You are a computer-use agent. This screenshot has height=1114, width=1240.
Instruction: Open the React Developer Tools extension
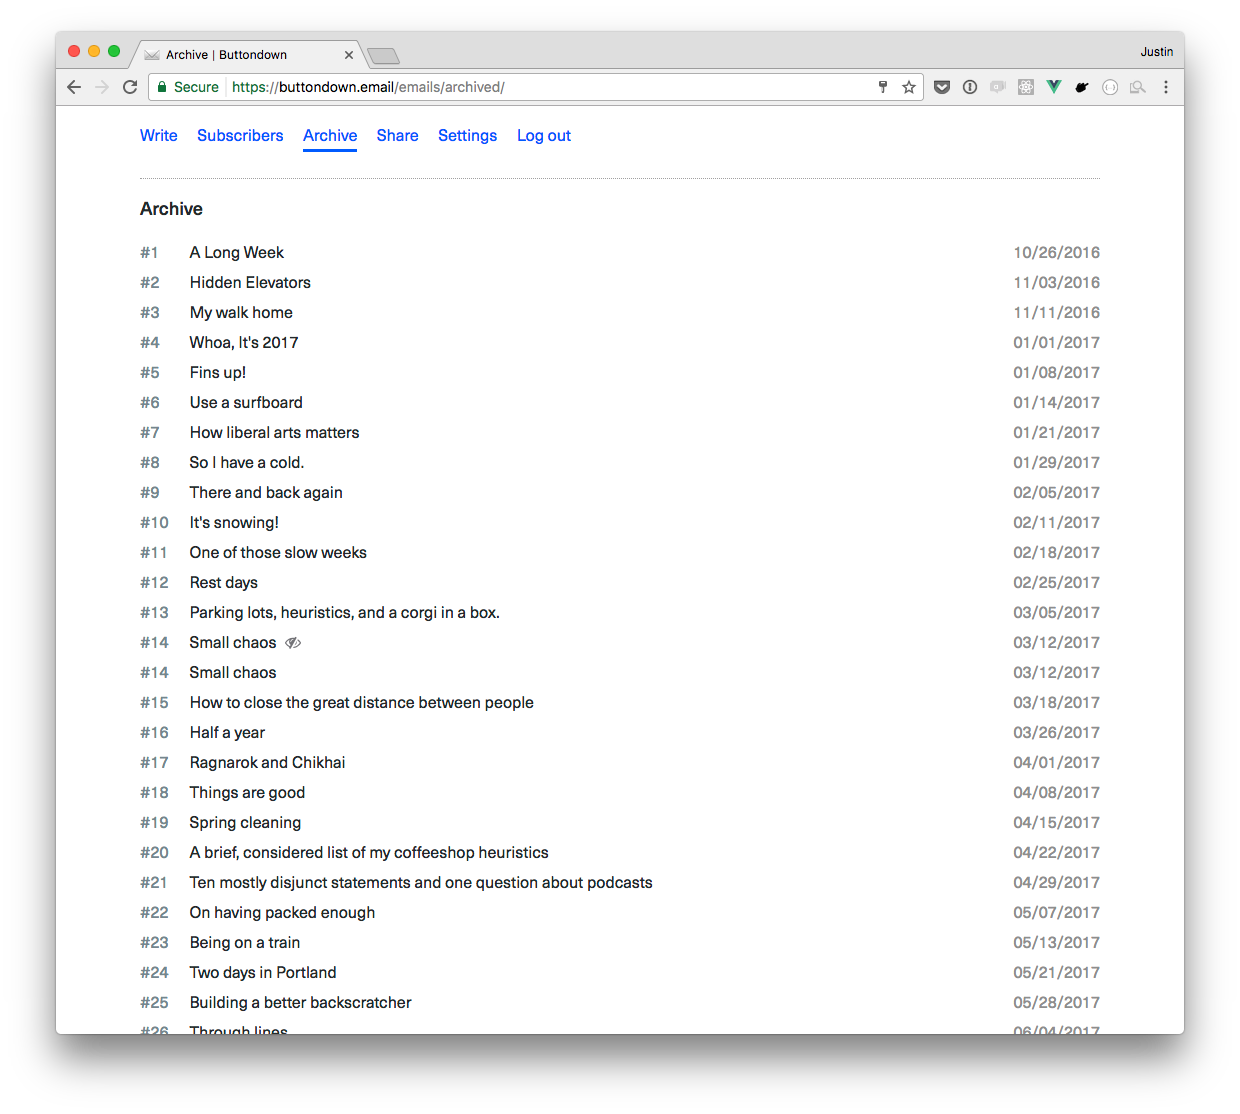click(1026, 87)
